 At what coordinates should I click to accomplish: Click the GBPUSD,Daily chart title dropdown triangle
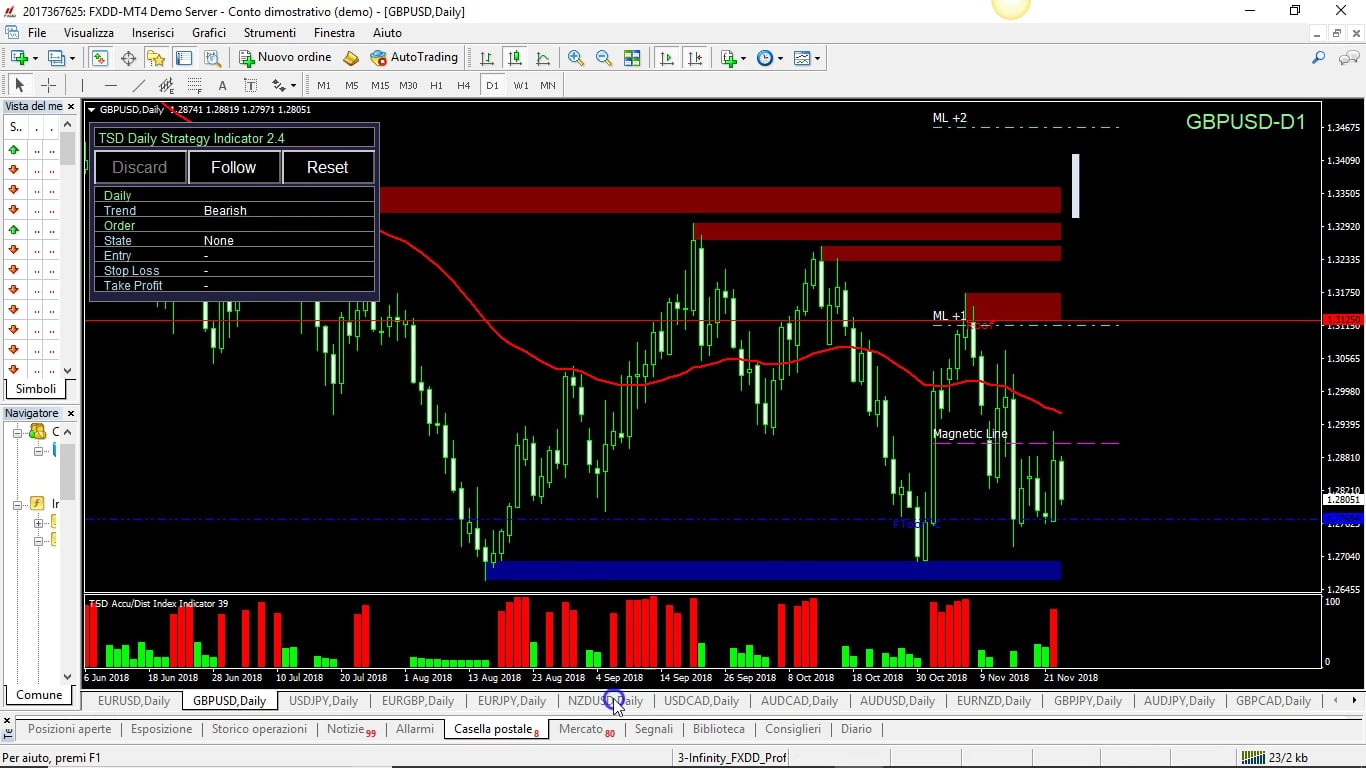(92, 110)
